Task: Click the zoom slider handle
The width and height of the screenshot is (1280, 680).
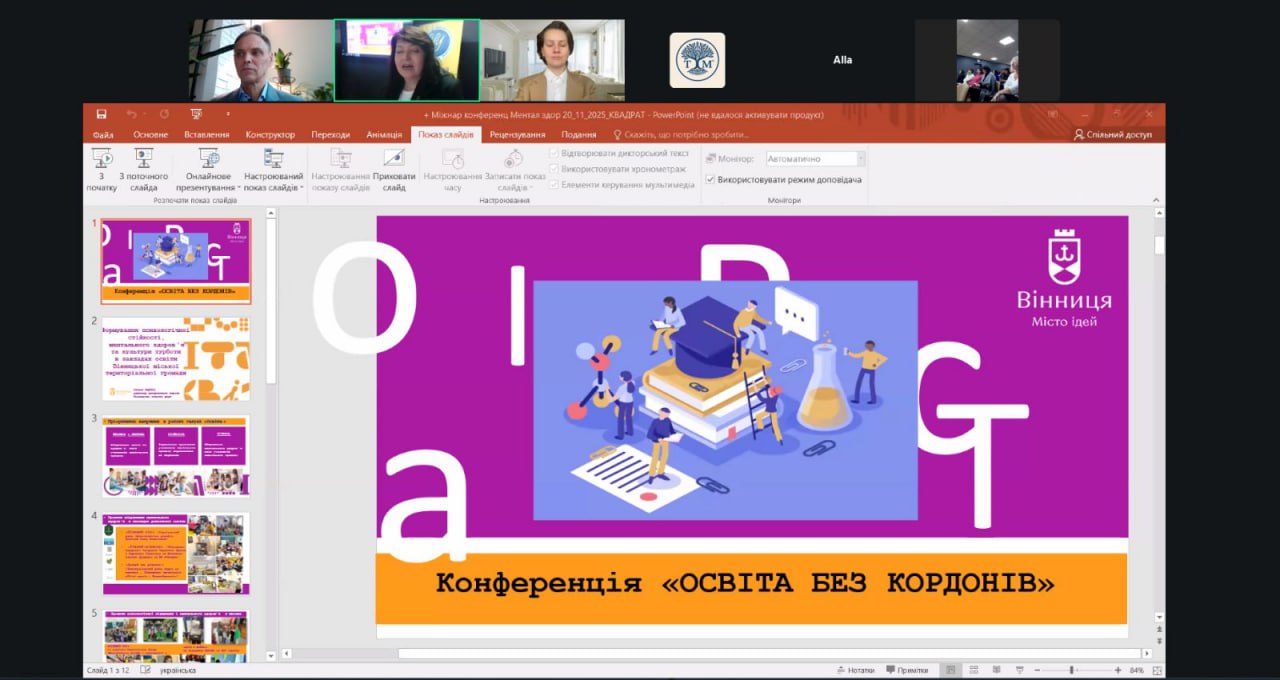Action: 1071,670
